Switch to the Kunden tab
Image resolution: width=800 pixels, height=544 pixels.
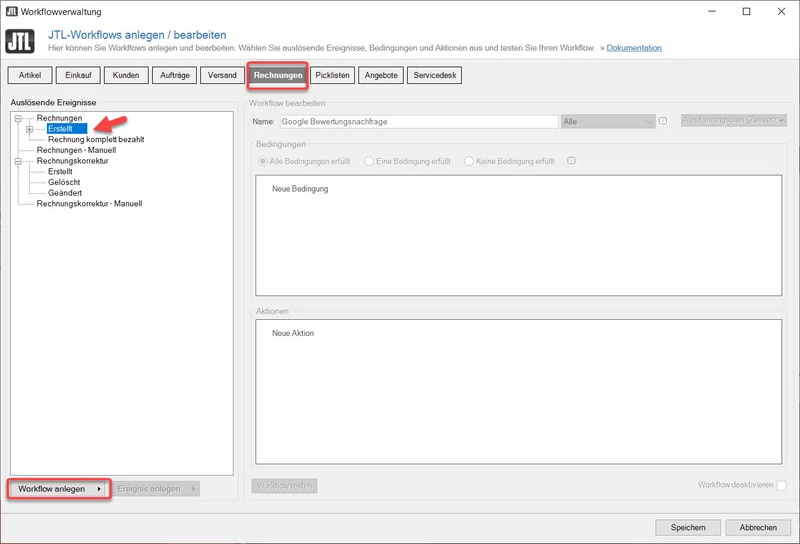(x=126, y=75)
